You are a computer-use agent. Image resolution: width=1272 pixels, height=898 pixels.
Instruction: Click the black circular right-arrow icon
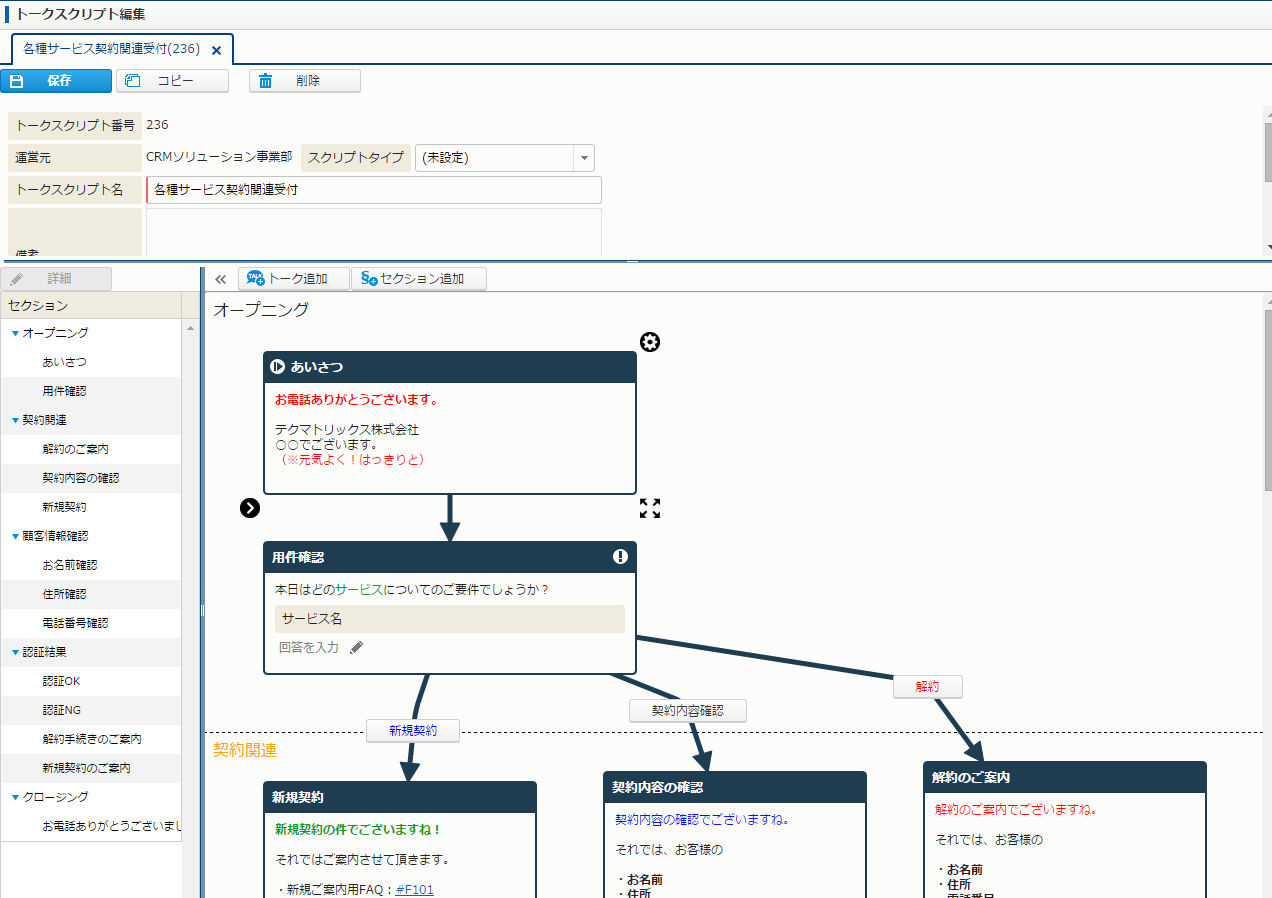pyautogui.click(x=250, y=508)
